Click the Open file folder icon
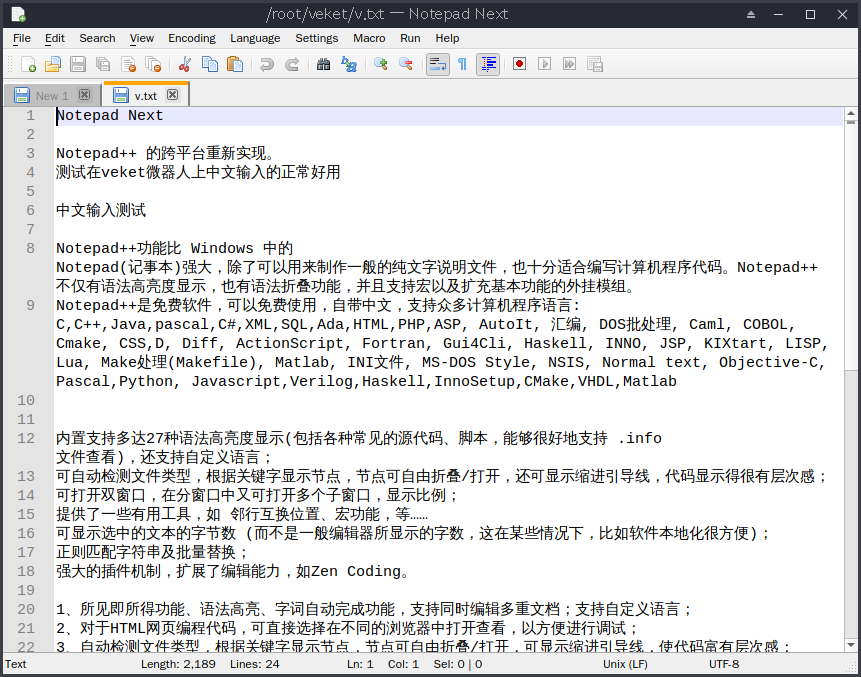This screenshot has height=677, width=861. click(53, 64)
